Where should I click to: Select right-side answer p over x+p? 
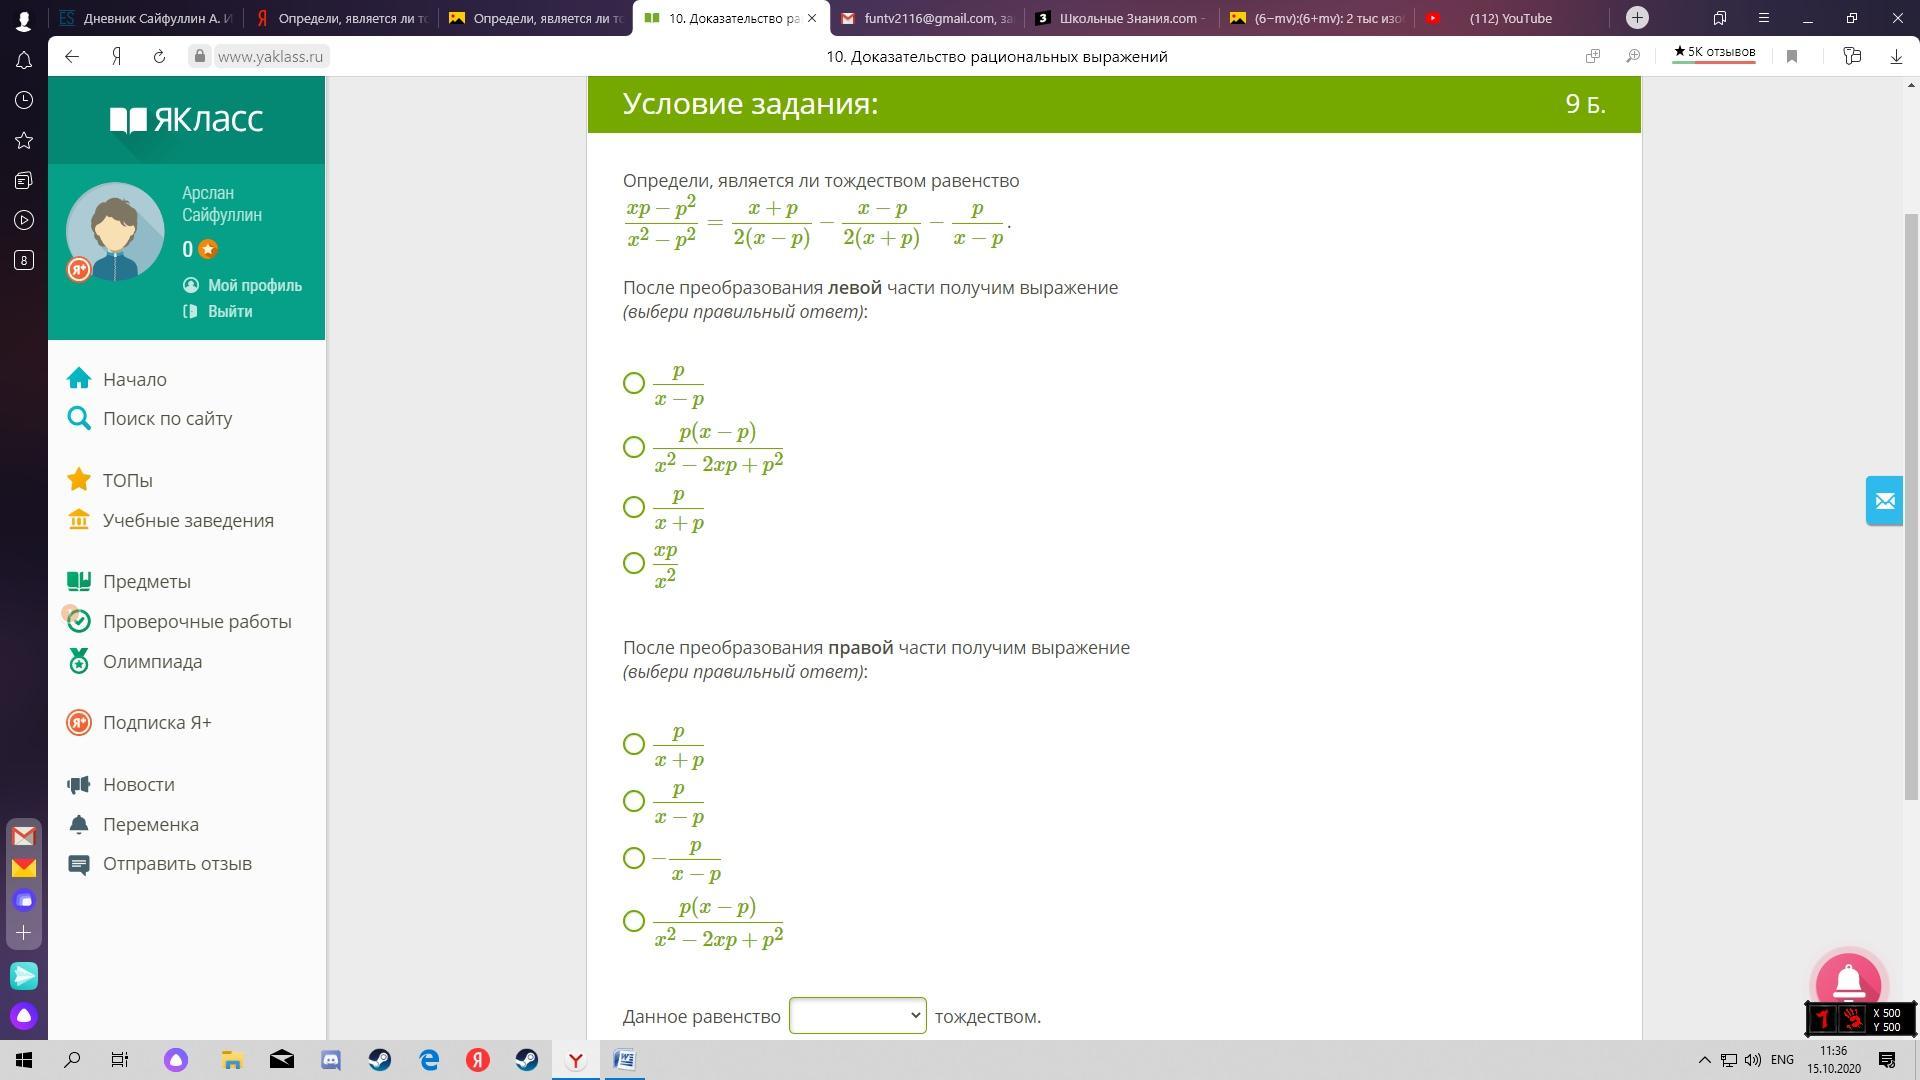634,744
